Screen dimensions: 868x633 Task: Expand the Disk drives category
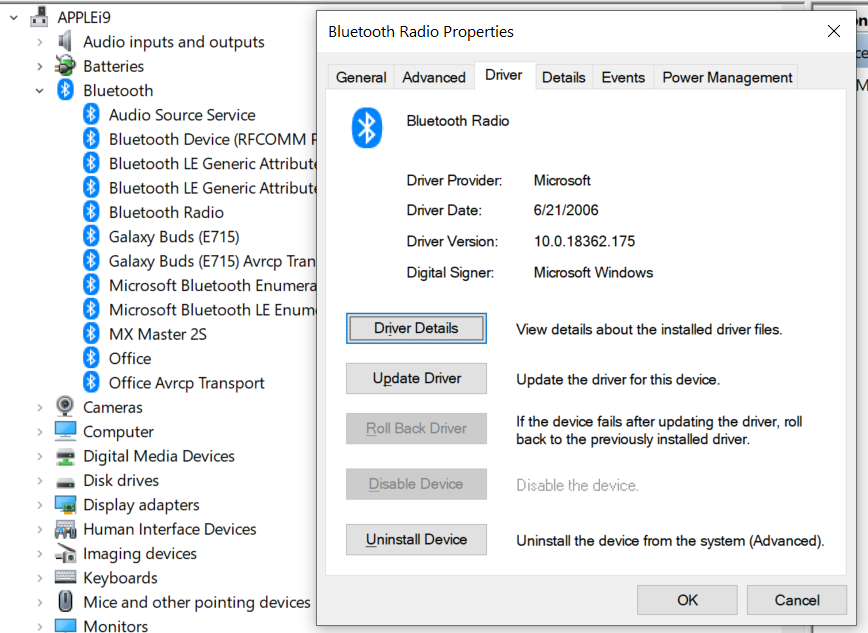tap(39, 481)
